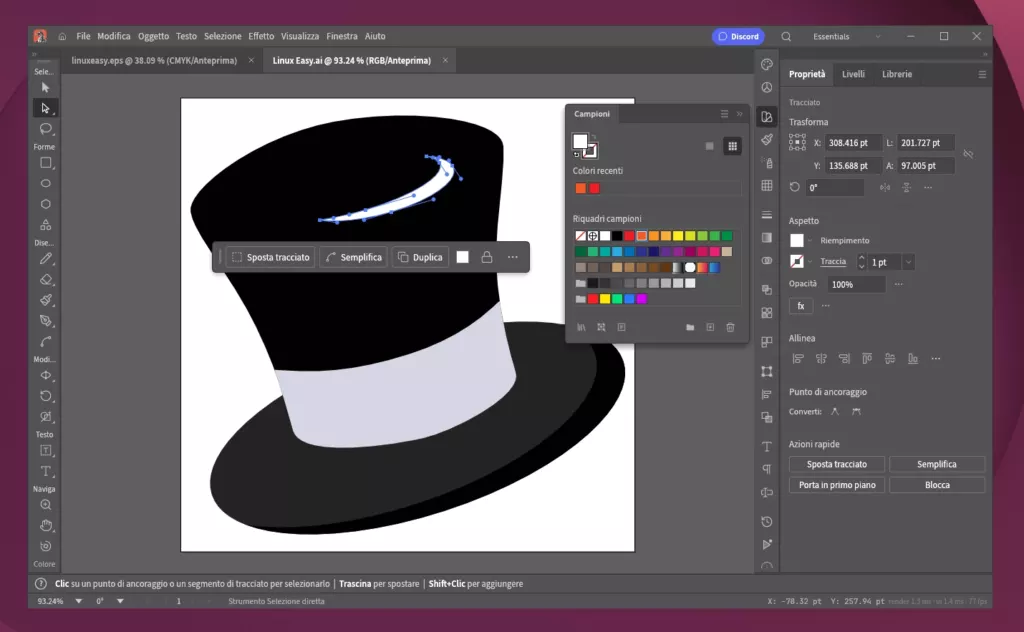This screenshot has width=1024, height=632.
Task: Open the stroke weight dropdown
Action: [x=908, y=262]
